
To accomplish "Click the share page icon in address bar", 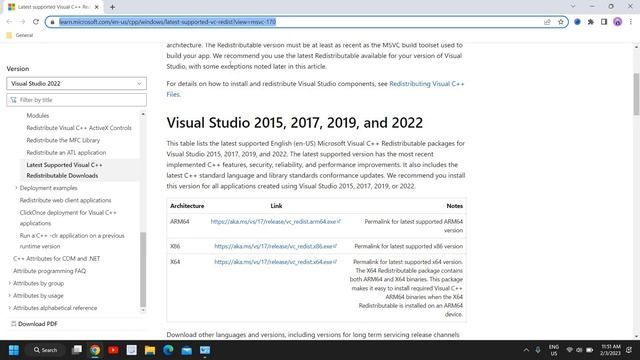I will (x=547, y=22).
